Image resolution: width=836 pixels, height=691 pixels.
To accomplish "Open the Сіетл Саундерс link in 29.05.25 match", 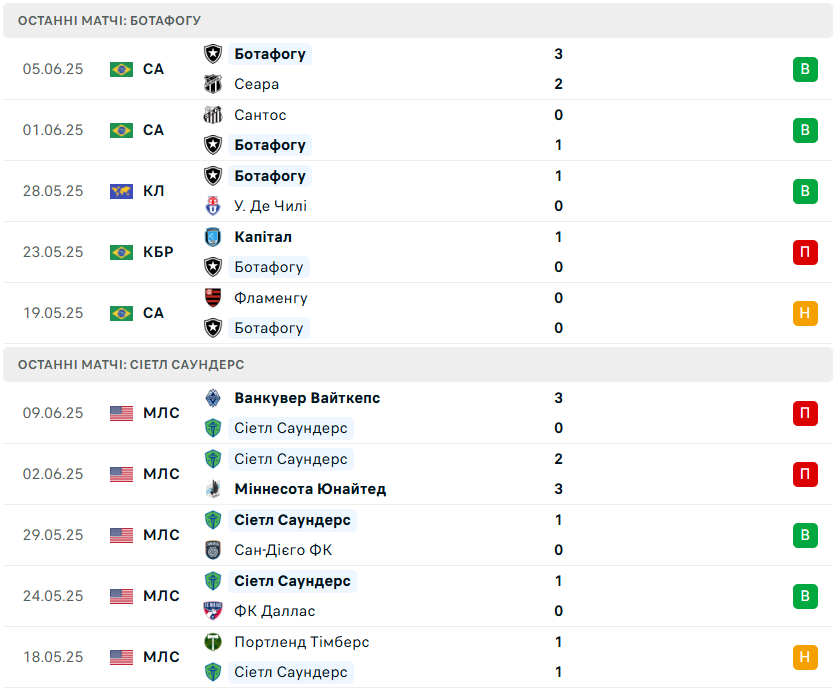I will coord(292,520).
